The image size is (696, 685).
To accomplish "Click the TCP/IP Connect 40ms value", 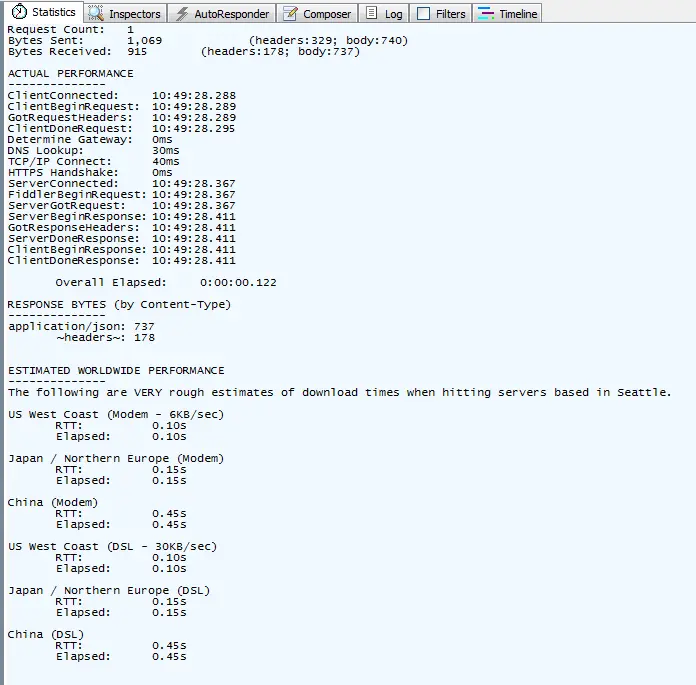I will 166,162.
